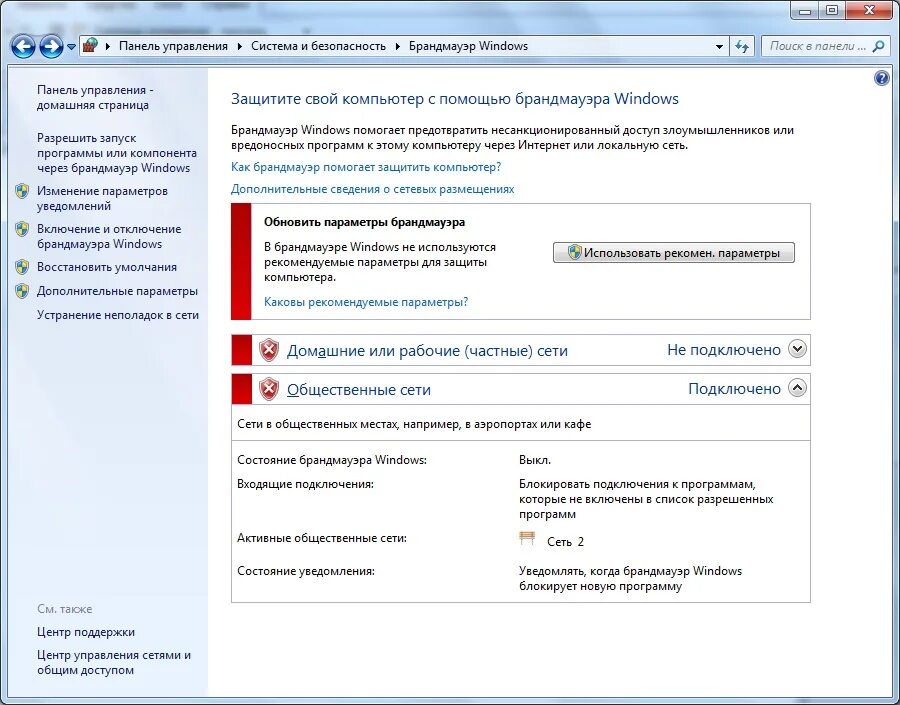Open help with the question mark icon
The width and height of the screenshot is (900, 705).
[882, 78]
